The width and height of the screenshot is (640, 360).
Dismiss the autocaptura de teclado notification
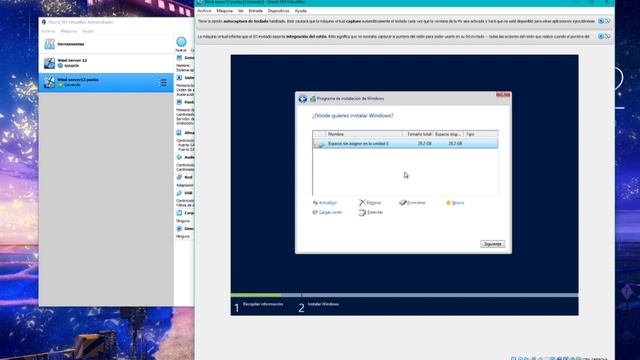(601, 21)
